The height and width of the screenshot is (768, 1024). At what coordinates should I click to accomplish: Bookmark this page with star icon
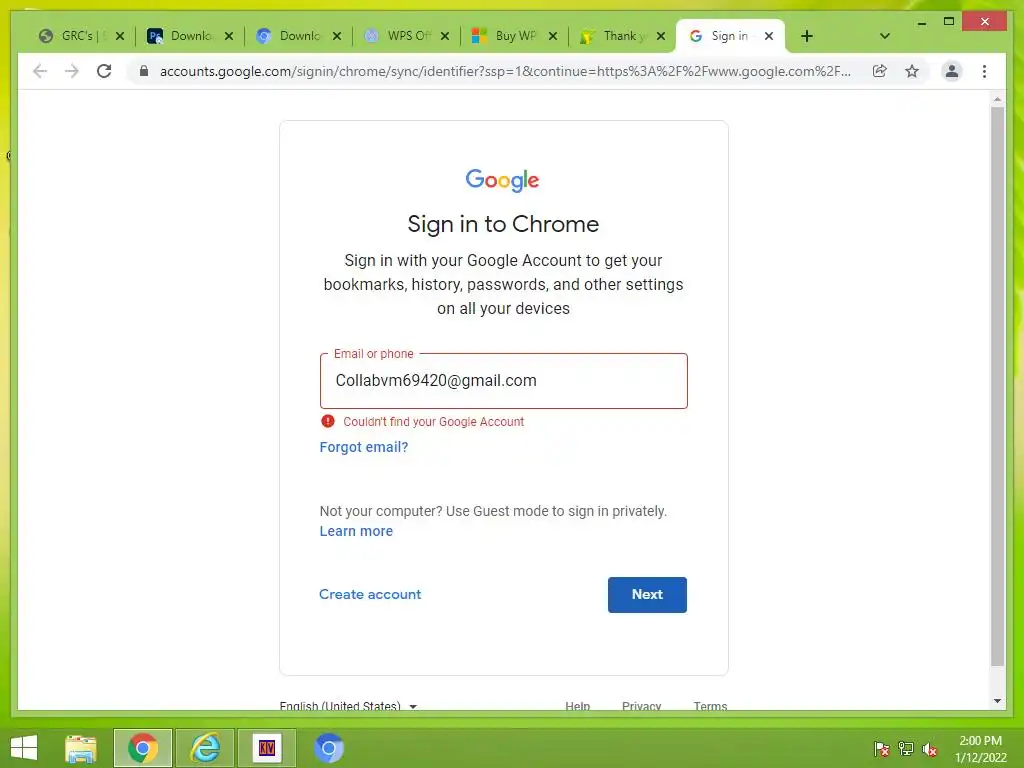[912, 71]
